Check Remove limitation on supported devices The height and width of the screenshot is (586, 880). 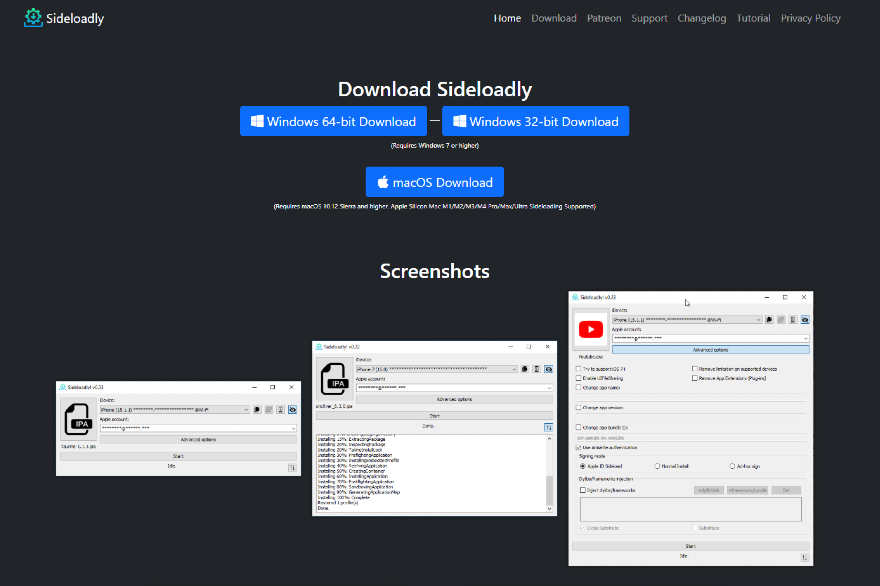click(x=694, y=369)
